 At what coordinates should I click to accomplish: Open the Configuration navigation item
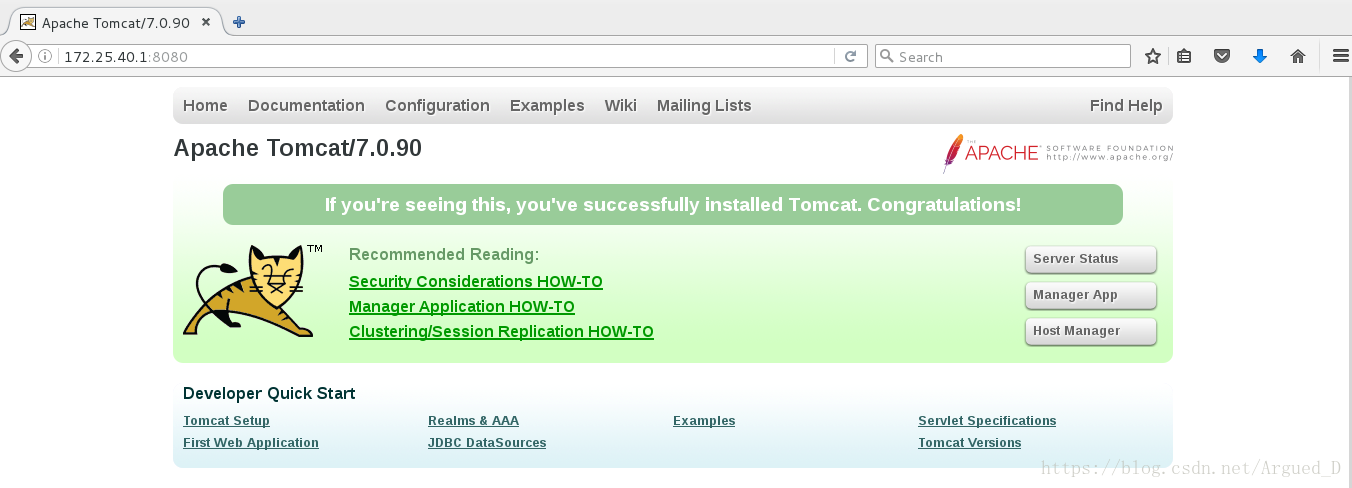point(437,106)
